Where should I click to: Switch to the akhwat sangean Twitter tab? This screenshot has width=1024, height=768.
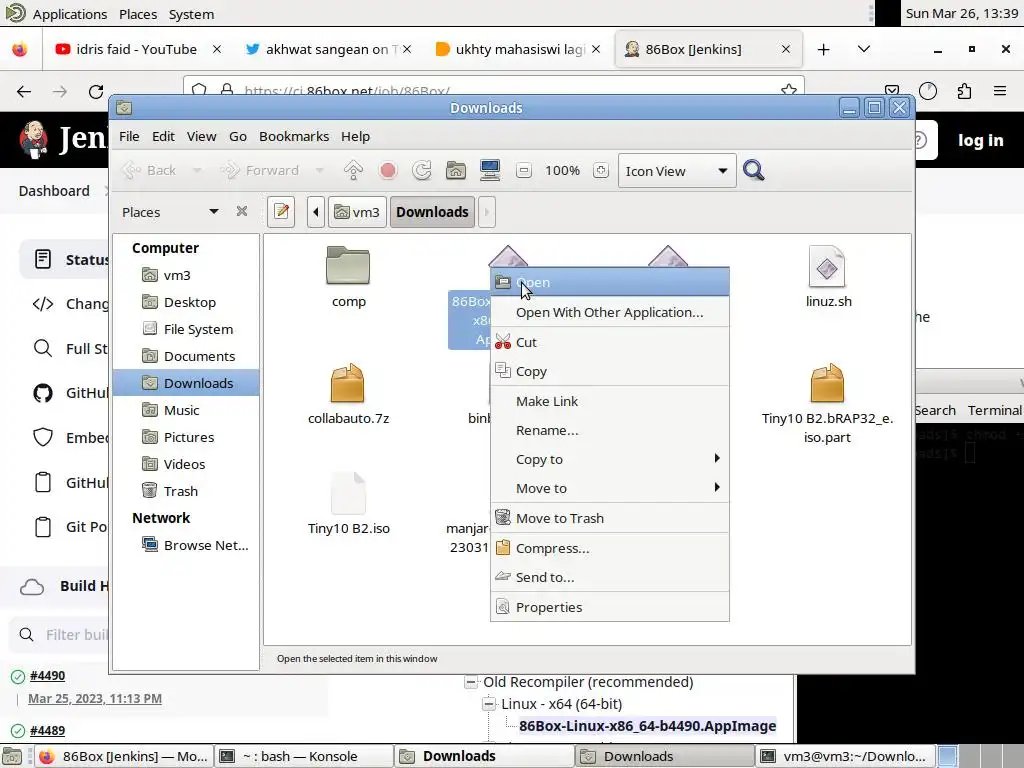[x=327, y=49]
